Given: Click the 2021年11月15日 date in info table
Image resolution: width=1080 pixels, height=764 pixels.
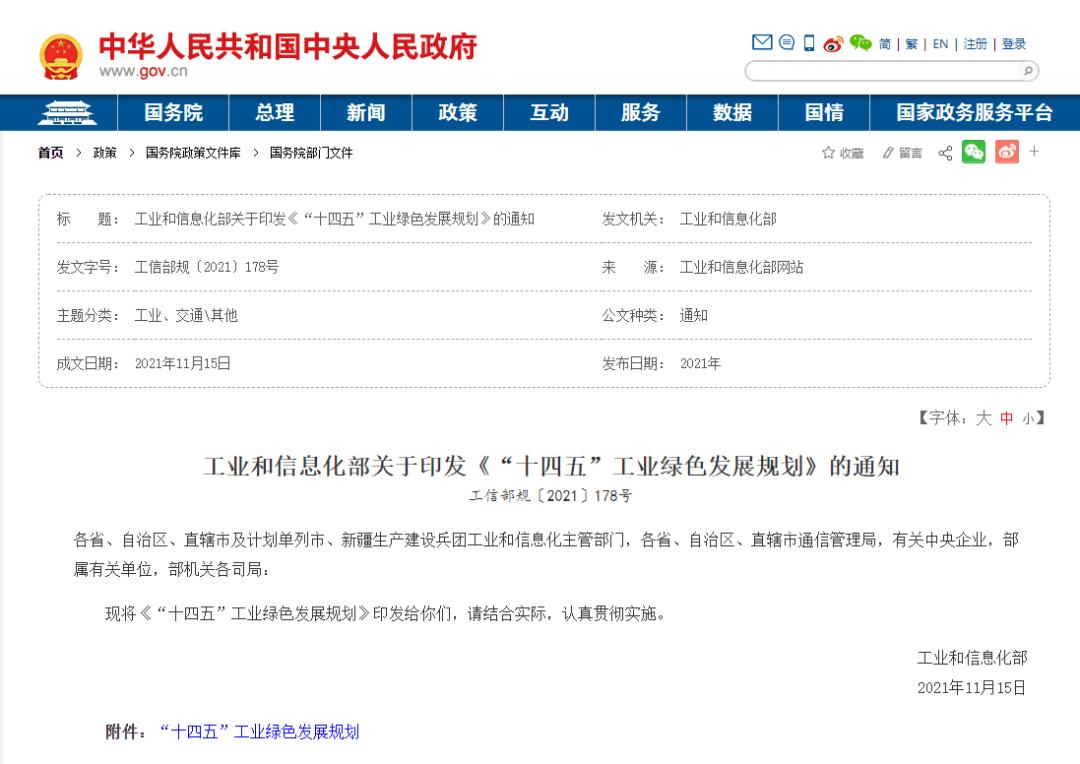Looking at the screenshot, I should point(183,364).
